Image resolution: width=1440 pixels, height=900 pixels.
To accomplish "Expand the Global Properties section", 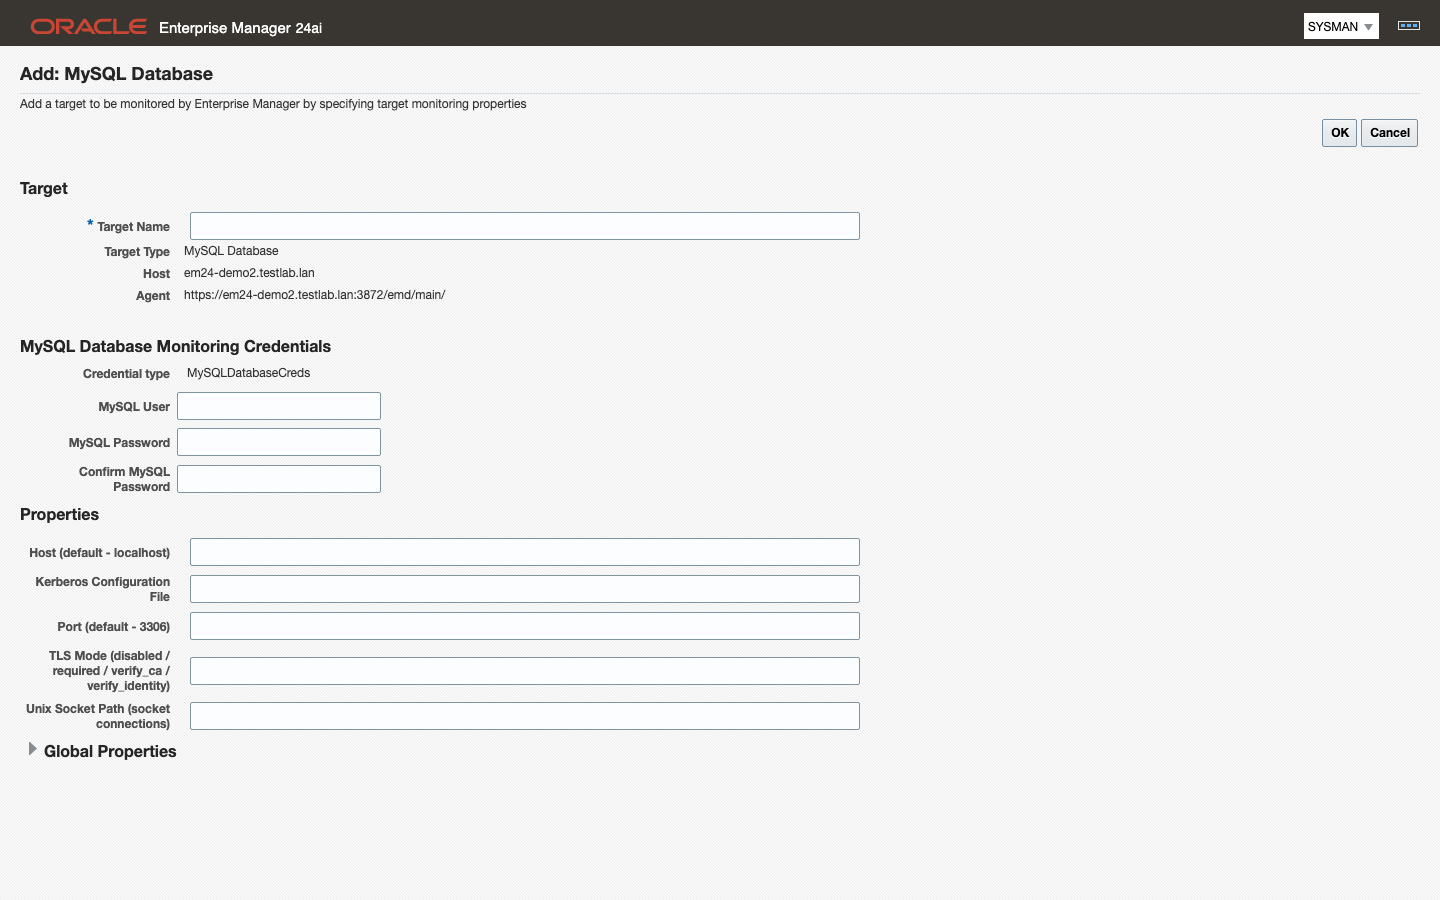I will coord(32,749).
